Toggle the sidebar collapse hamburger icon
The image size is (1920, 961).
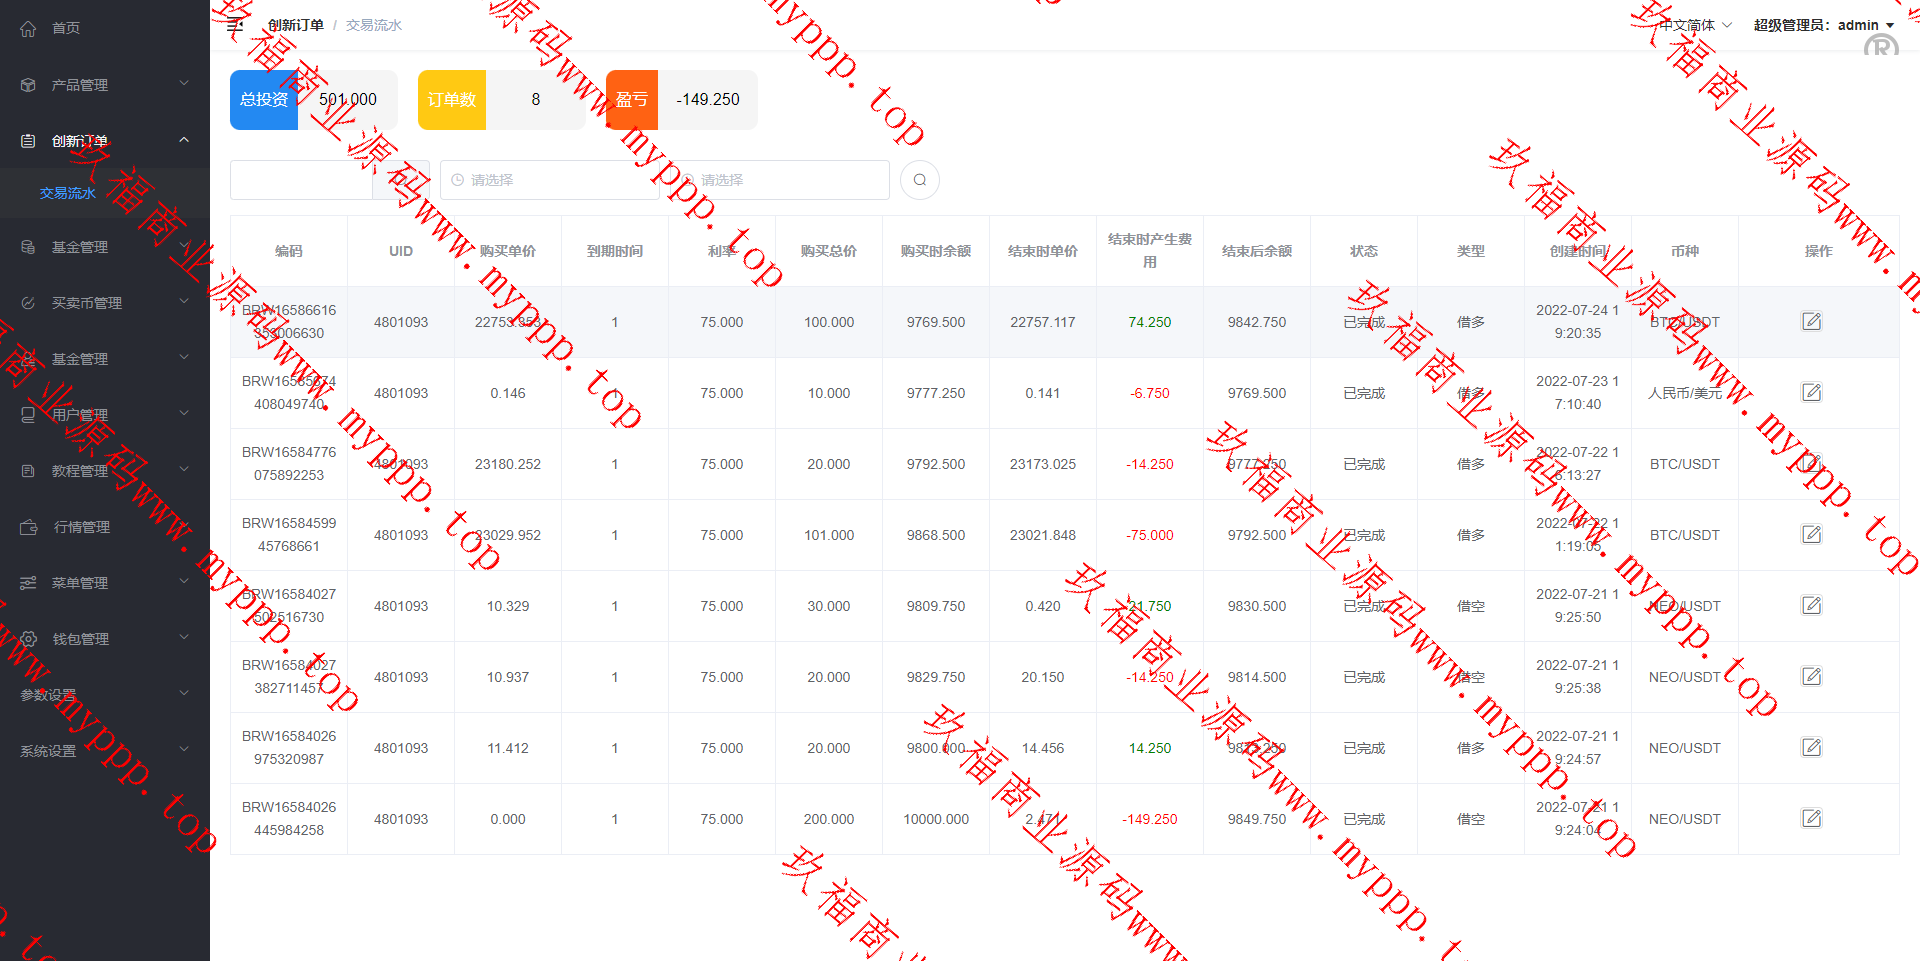click(235, 25)
